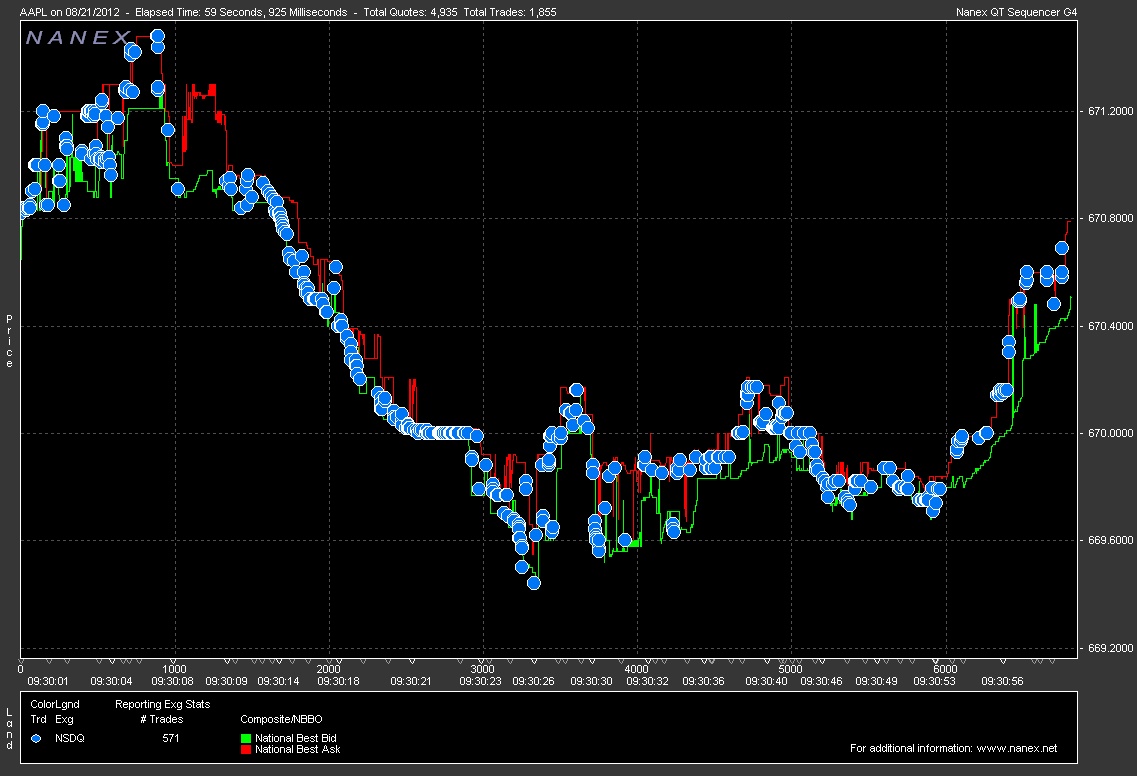Click the 3000 sequence axis label
The height and width of the screenshot is (776, 1137).
pos(482,669)
